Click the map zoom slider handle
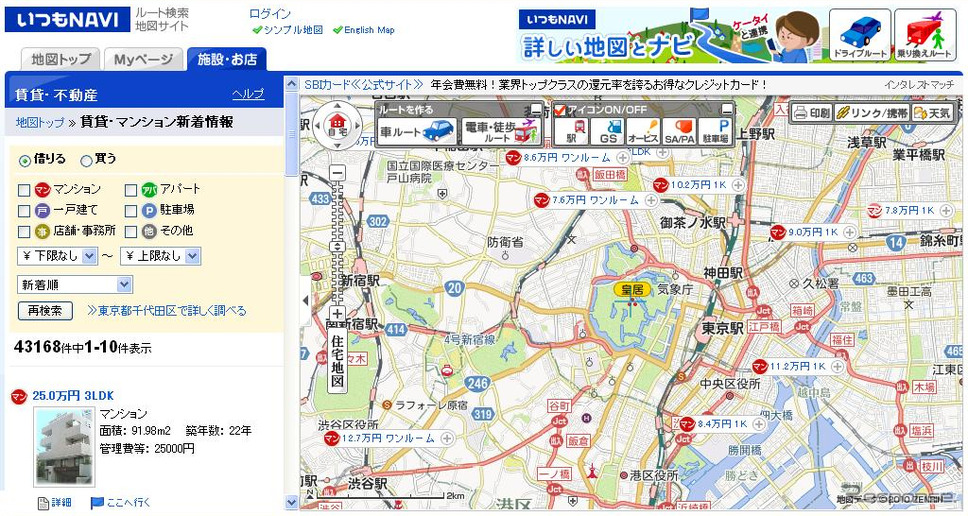This screenshot has height=516, width=968. 337,246
